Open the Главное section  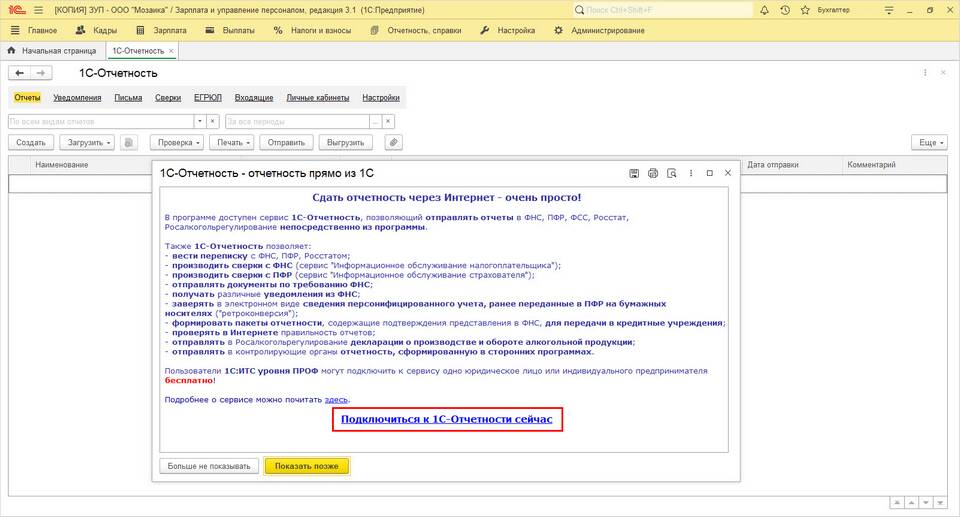[42, 30]
